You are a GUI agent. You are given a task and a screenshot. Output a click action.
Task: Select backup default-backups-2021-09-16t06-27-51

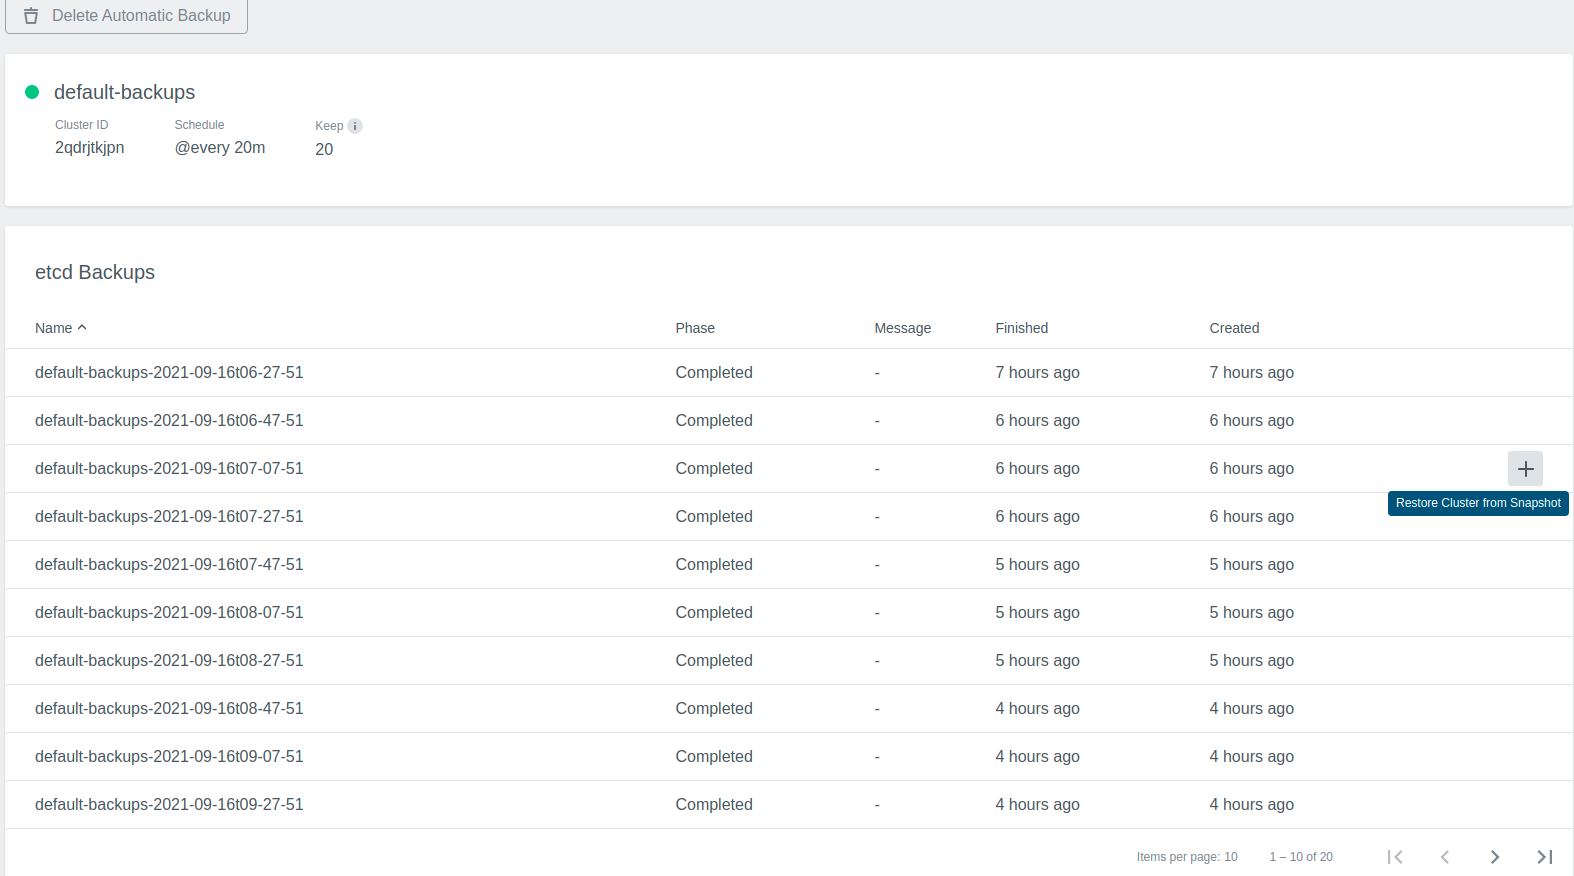[169, 373]
